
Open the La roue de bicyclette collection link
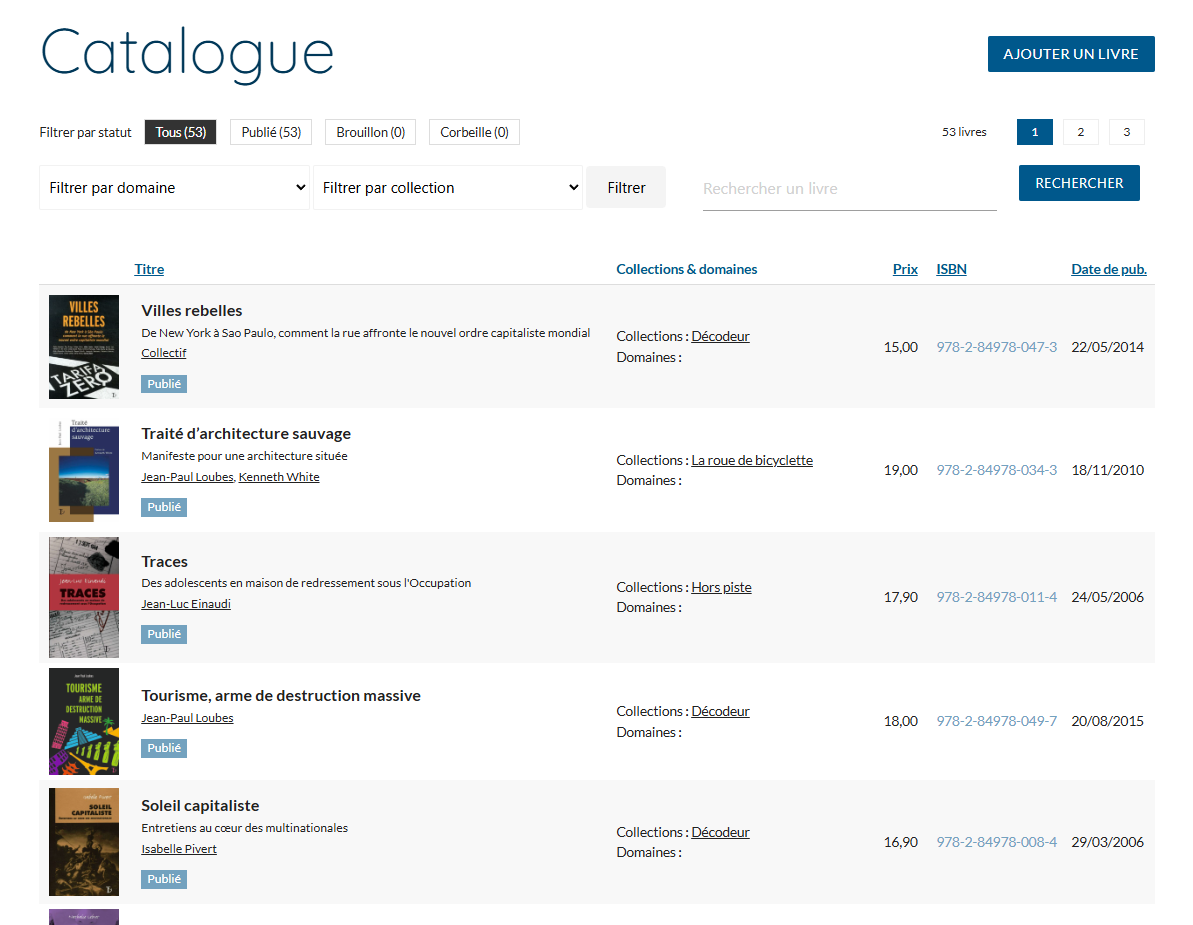(x=752, y=460)
